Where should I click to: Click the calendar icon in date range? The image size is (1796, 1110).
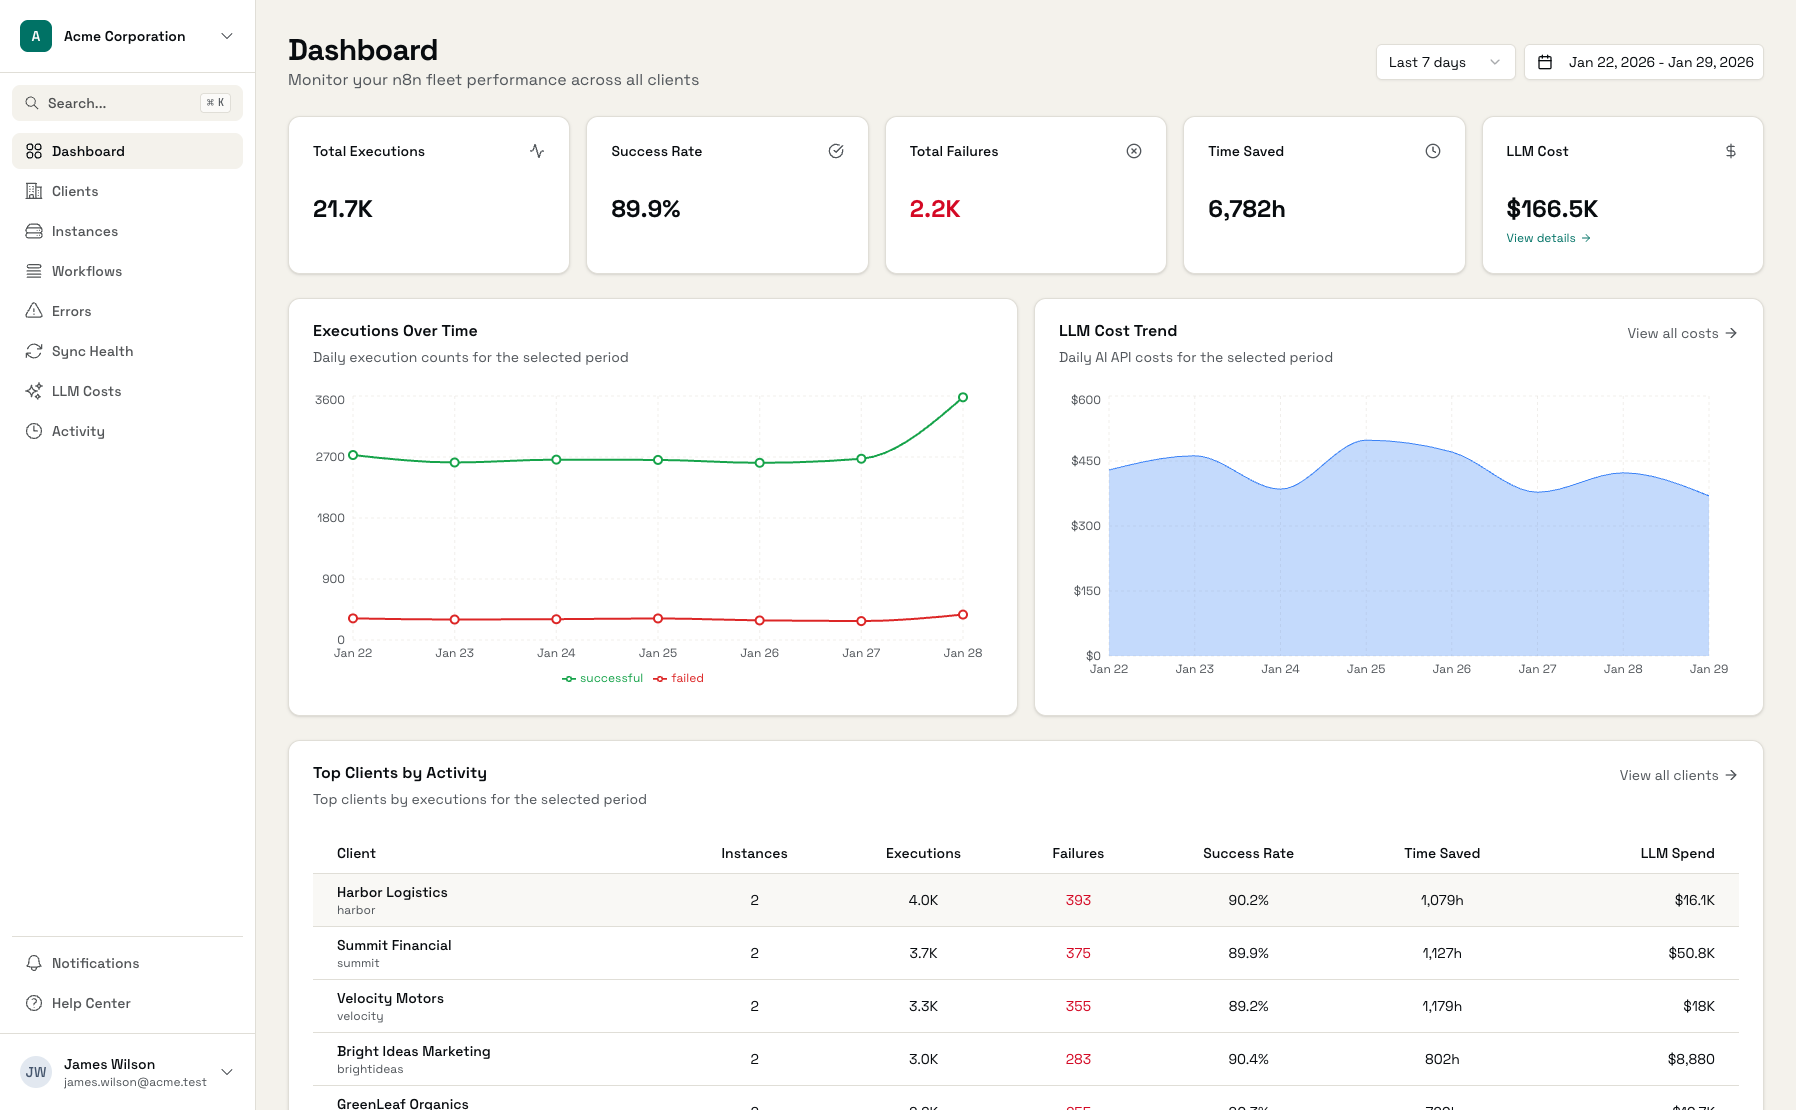(x=1545, y=62)
